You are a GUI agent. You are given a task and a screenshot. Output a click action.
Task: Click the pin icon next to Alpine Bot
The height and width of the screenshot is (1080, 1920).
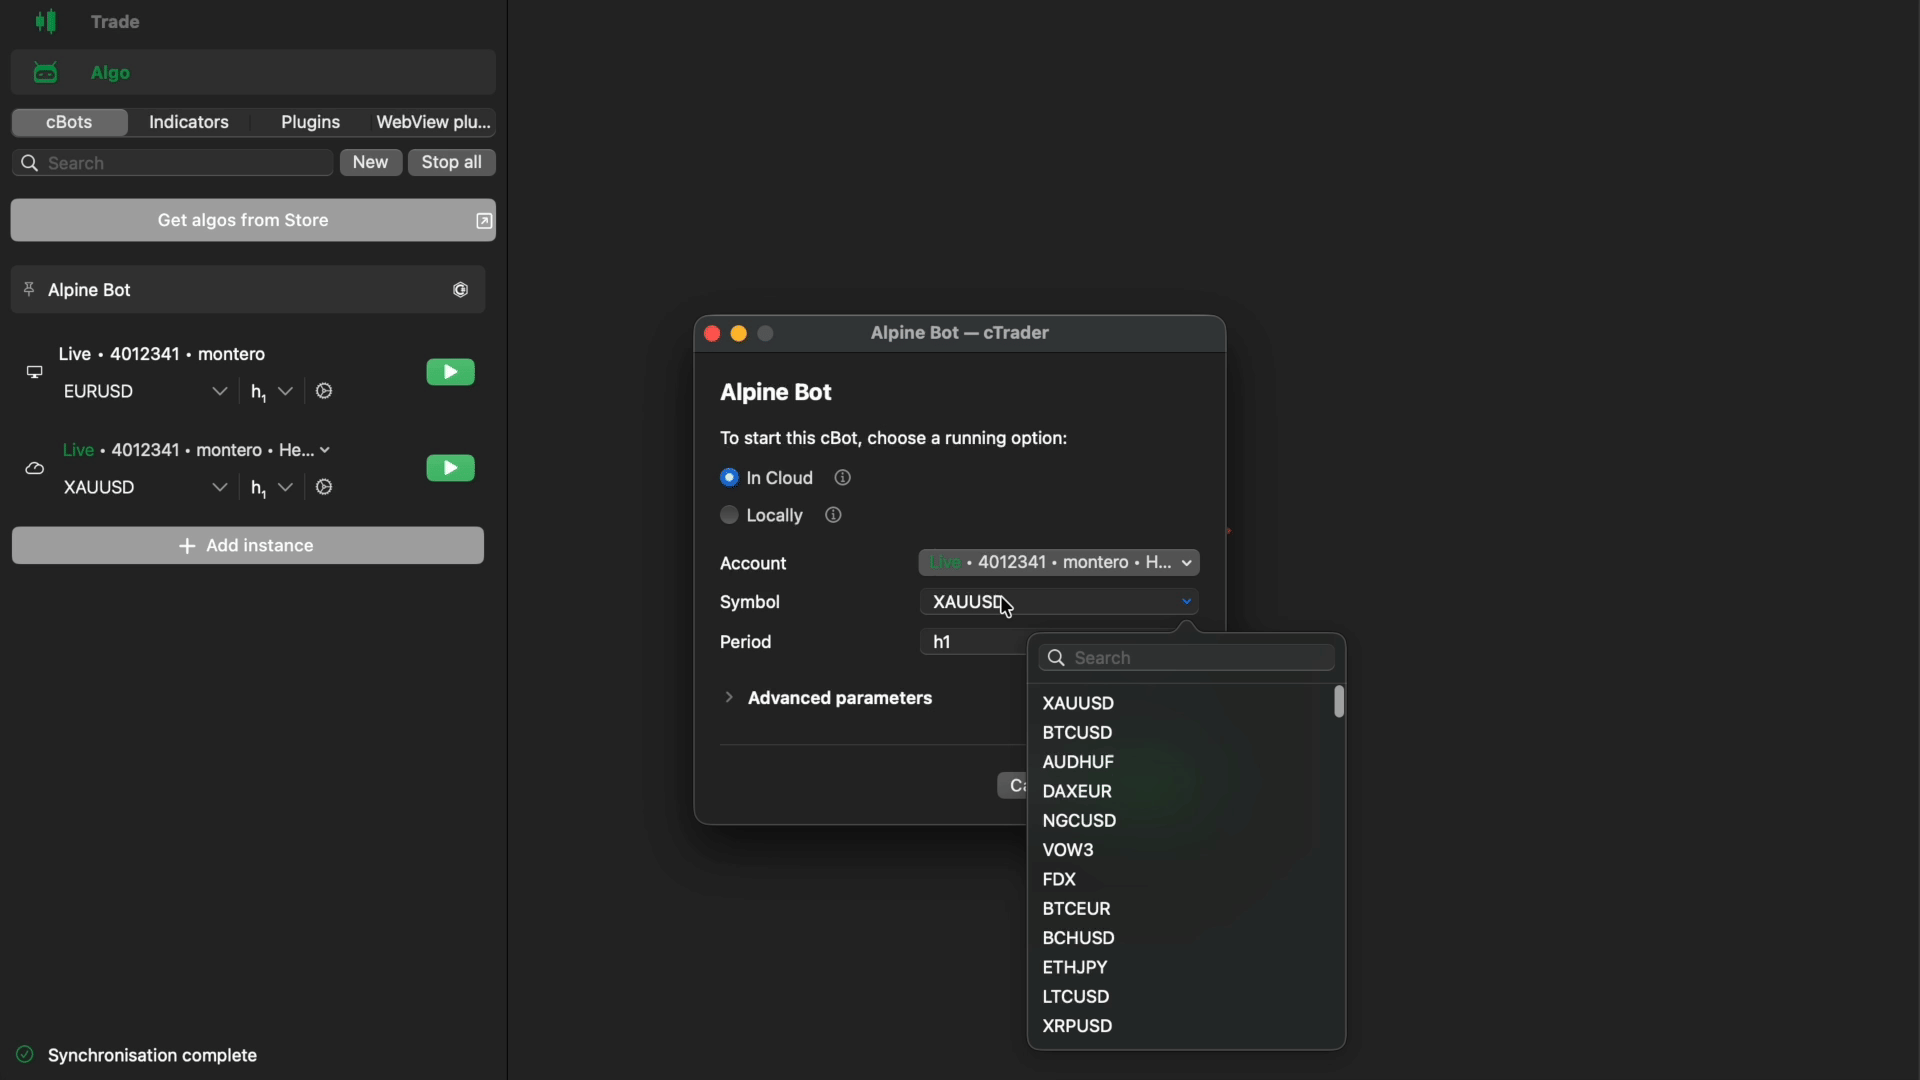point(29,290)
